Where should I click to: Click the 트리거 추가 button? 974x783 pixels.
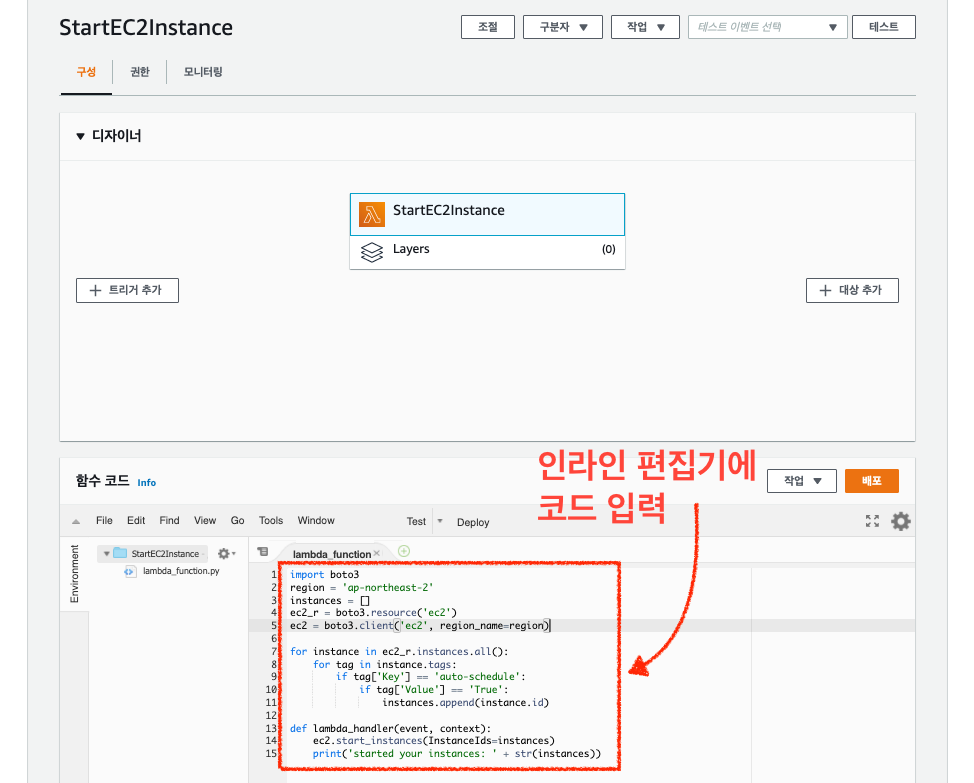(x=127, y=291)
